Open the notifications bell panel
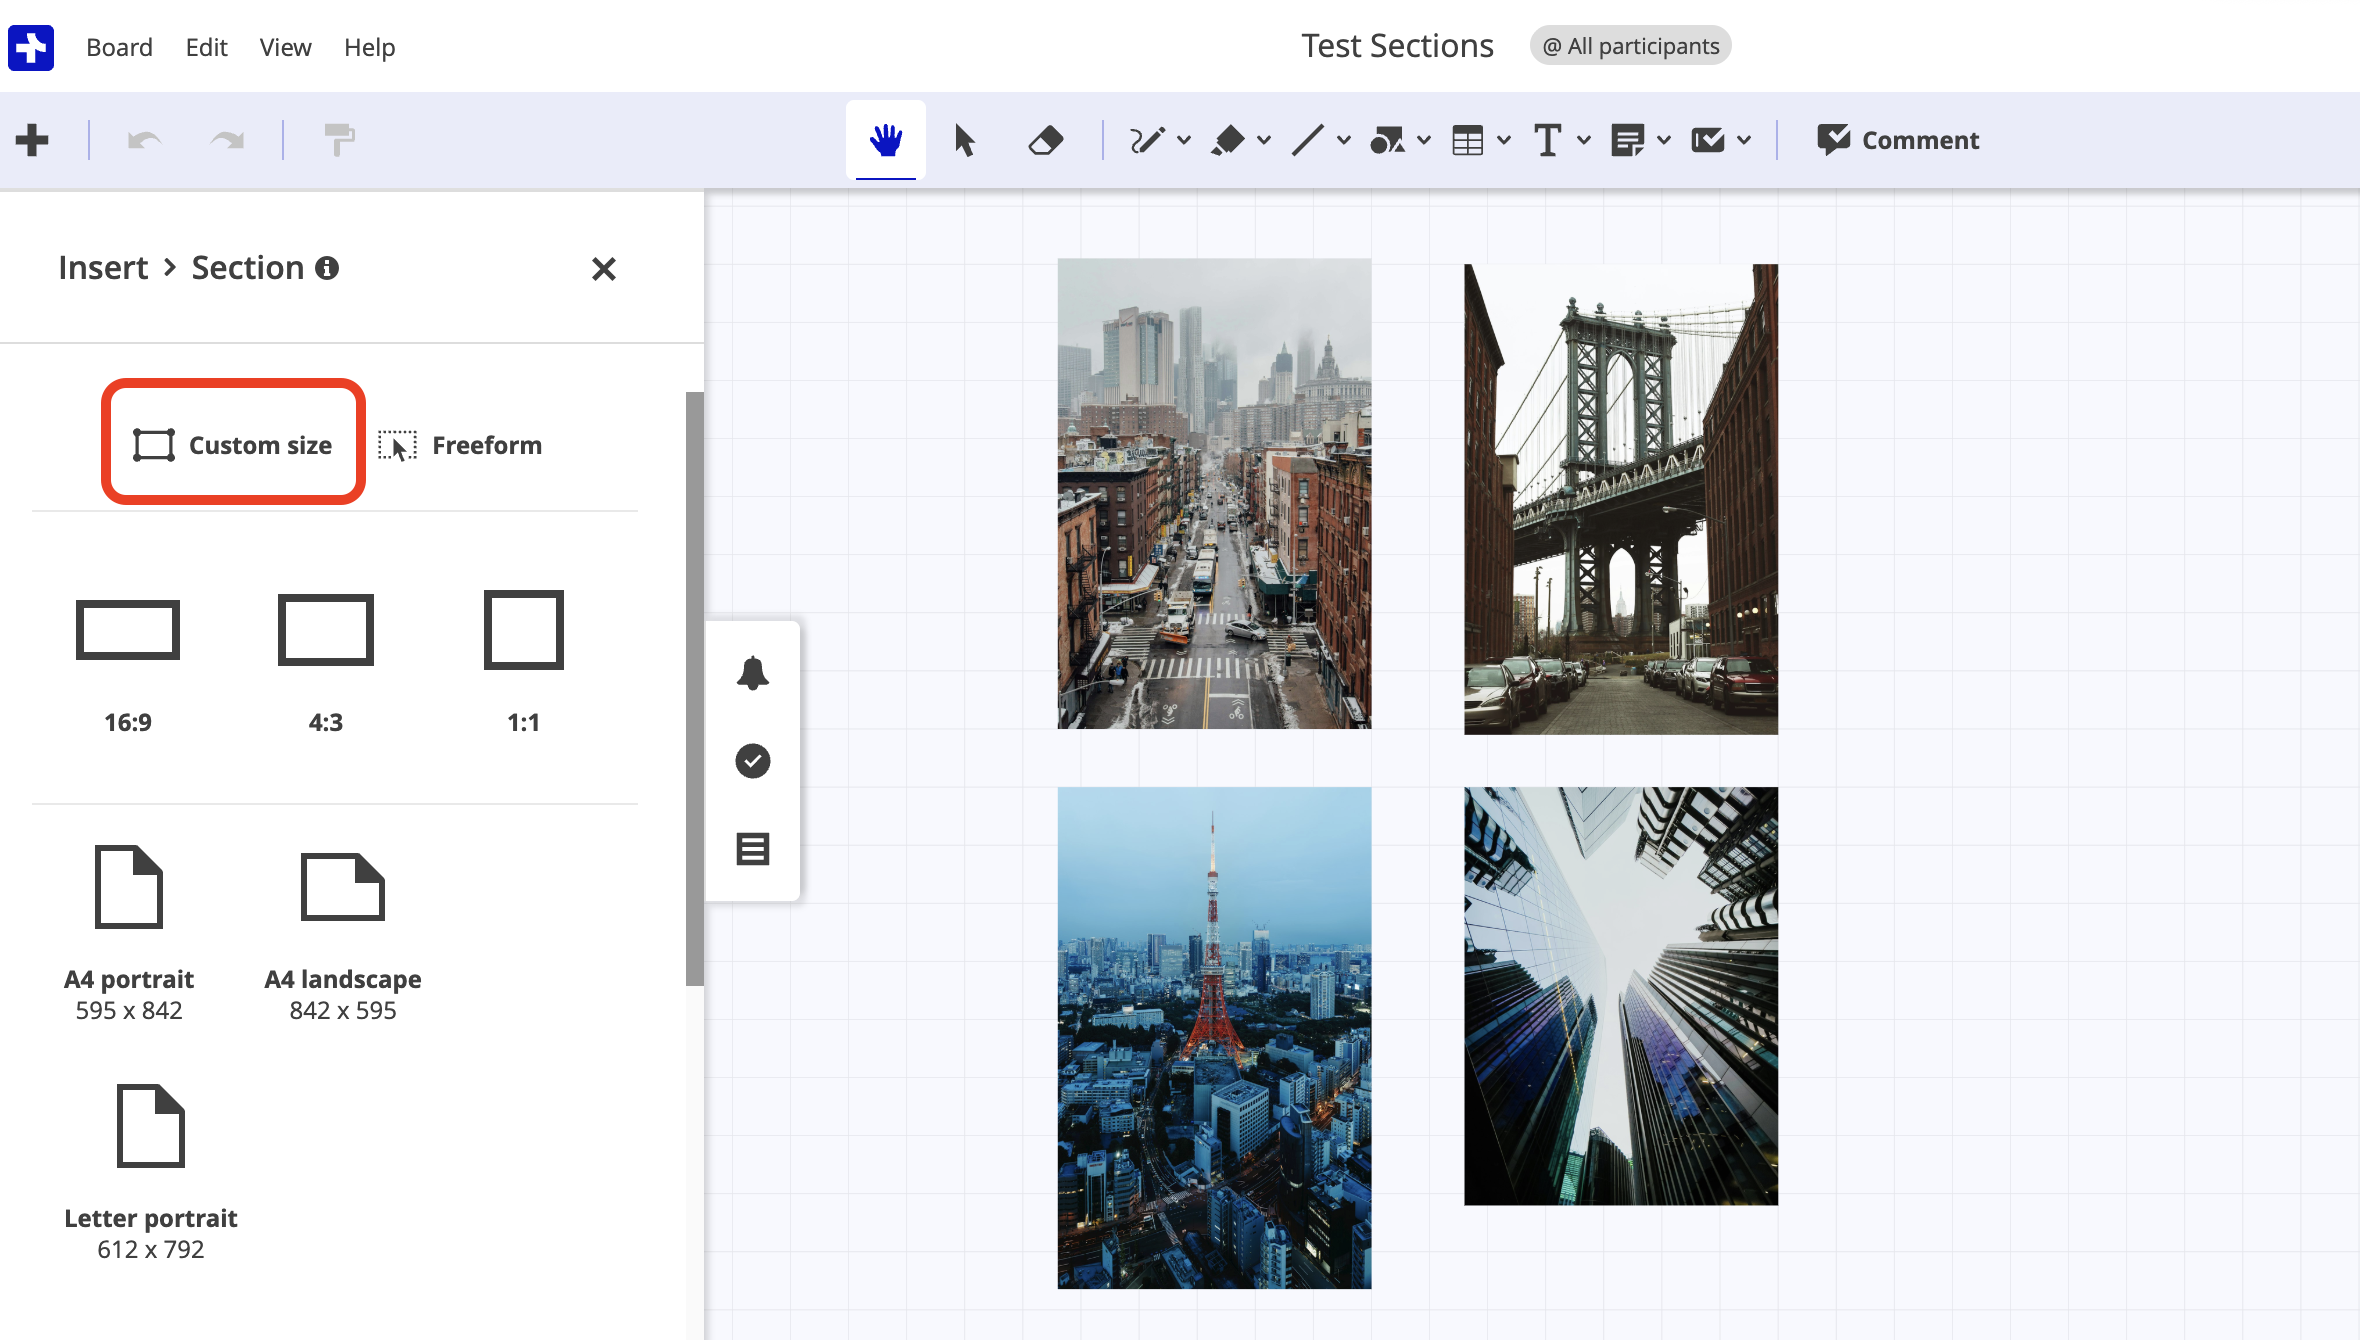This screenshot has width=2360, height=1340. click(x=752, y=673)
